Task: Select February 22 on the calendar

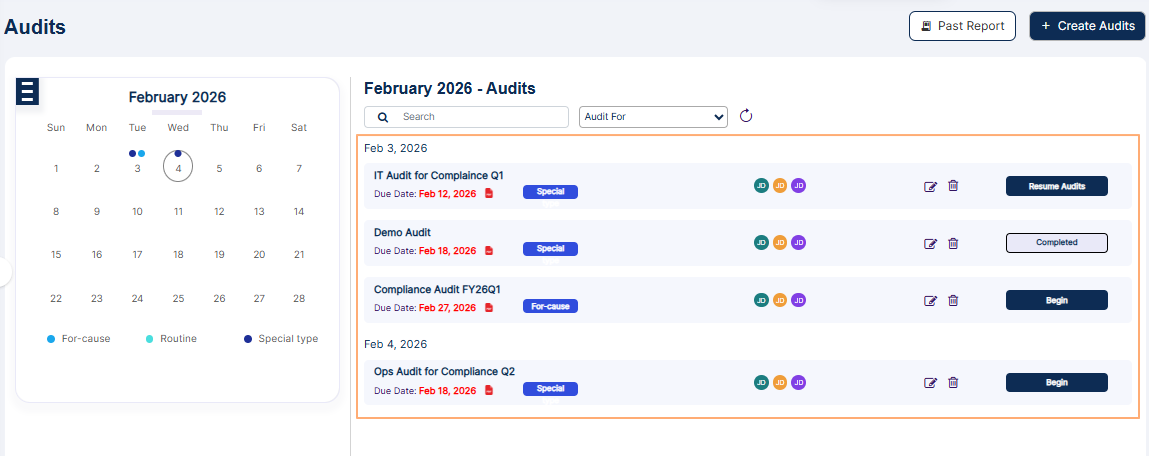Action: click(x=56, y=298)
